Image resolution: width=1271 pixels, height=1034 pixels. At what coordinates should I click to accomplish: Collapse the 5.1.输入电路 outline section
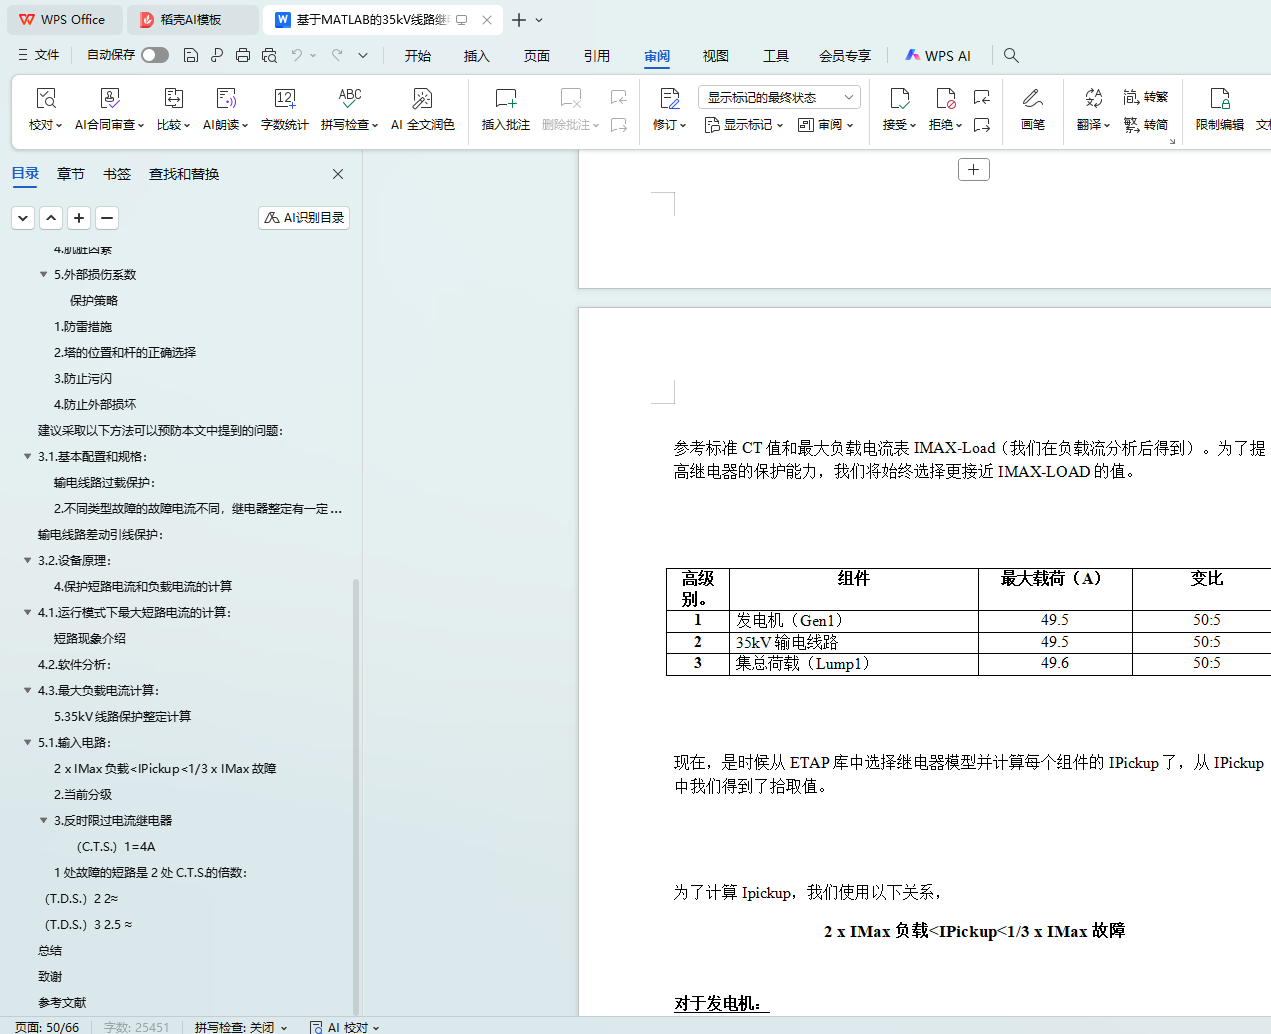click(28, 742)
